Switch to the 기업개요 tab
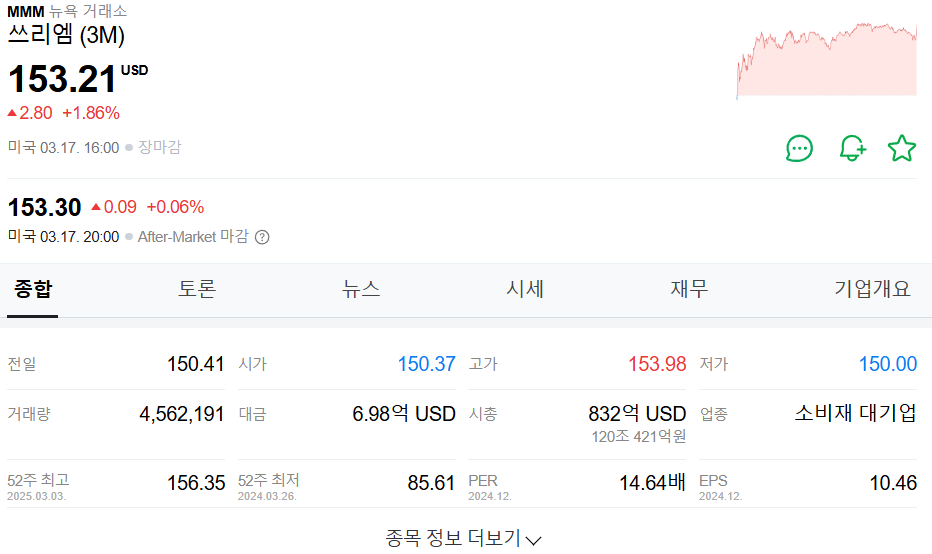Viewport: 932px width, 554px height. pos(872,289)
